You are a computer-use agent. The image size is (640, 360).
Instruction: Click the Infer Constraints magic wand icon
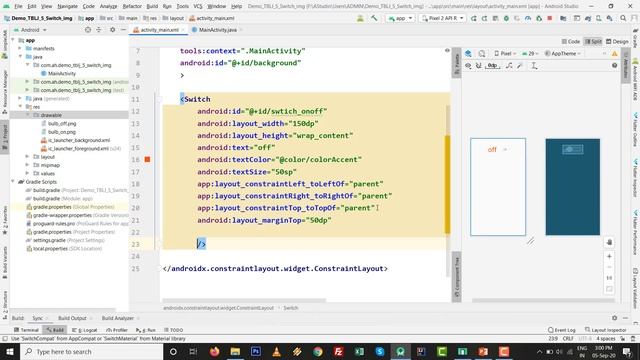[x=520, y=66]
